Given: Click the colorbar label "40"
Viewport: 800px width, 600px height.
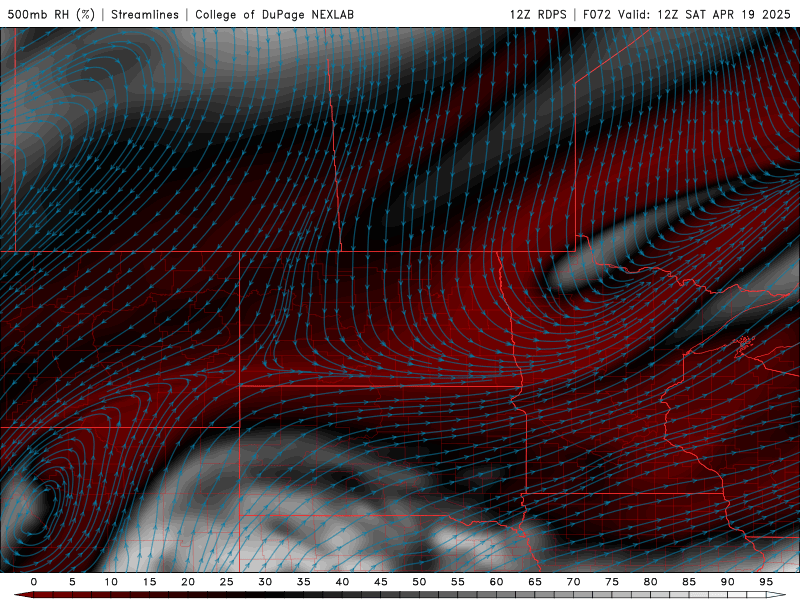Looking at the screenshot, I should click(342, 582).
